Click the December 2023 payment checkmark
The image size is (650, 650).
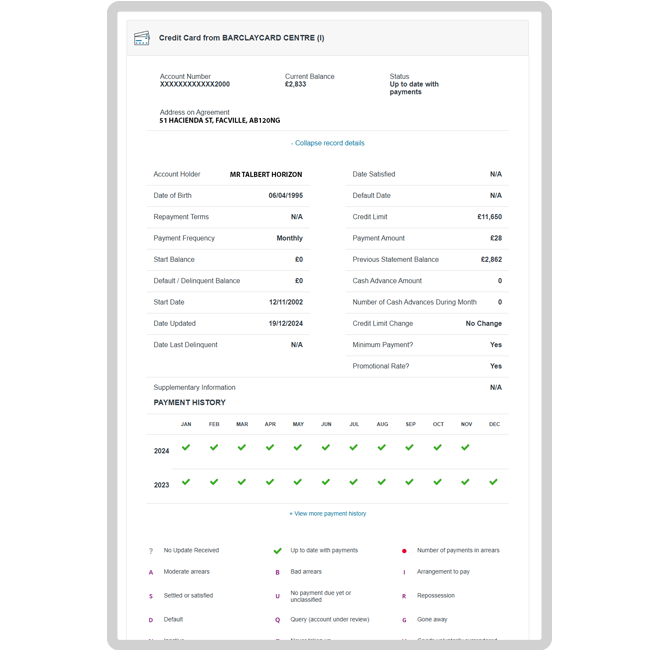pos(494,482)
